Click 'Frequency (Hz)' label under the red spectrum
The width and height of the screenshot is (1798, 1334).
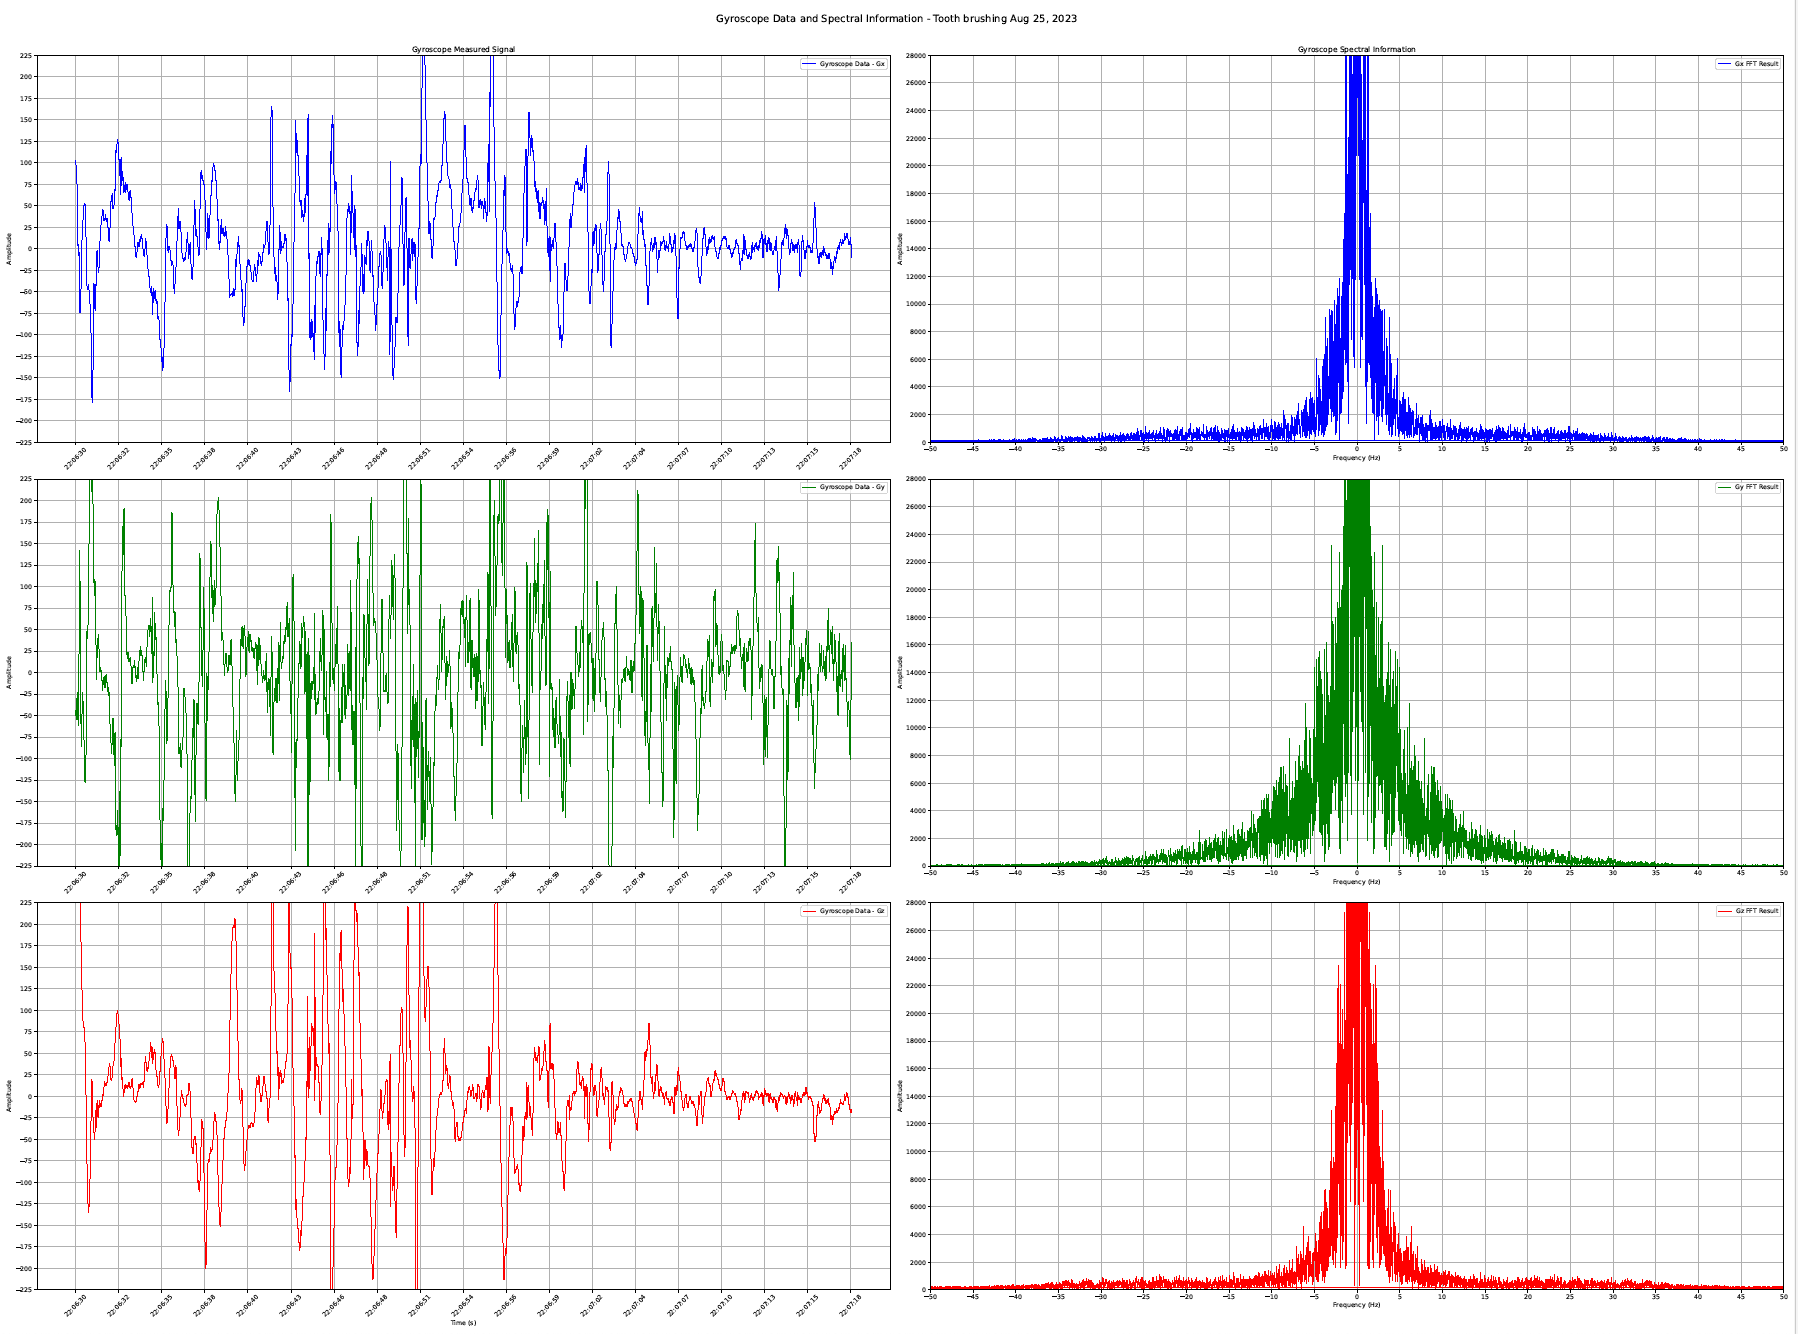(x=1356, y=1305)
